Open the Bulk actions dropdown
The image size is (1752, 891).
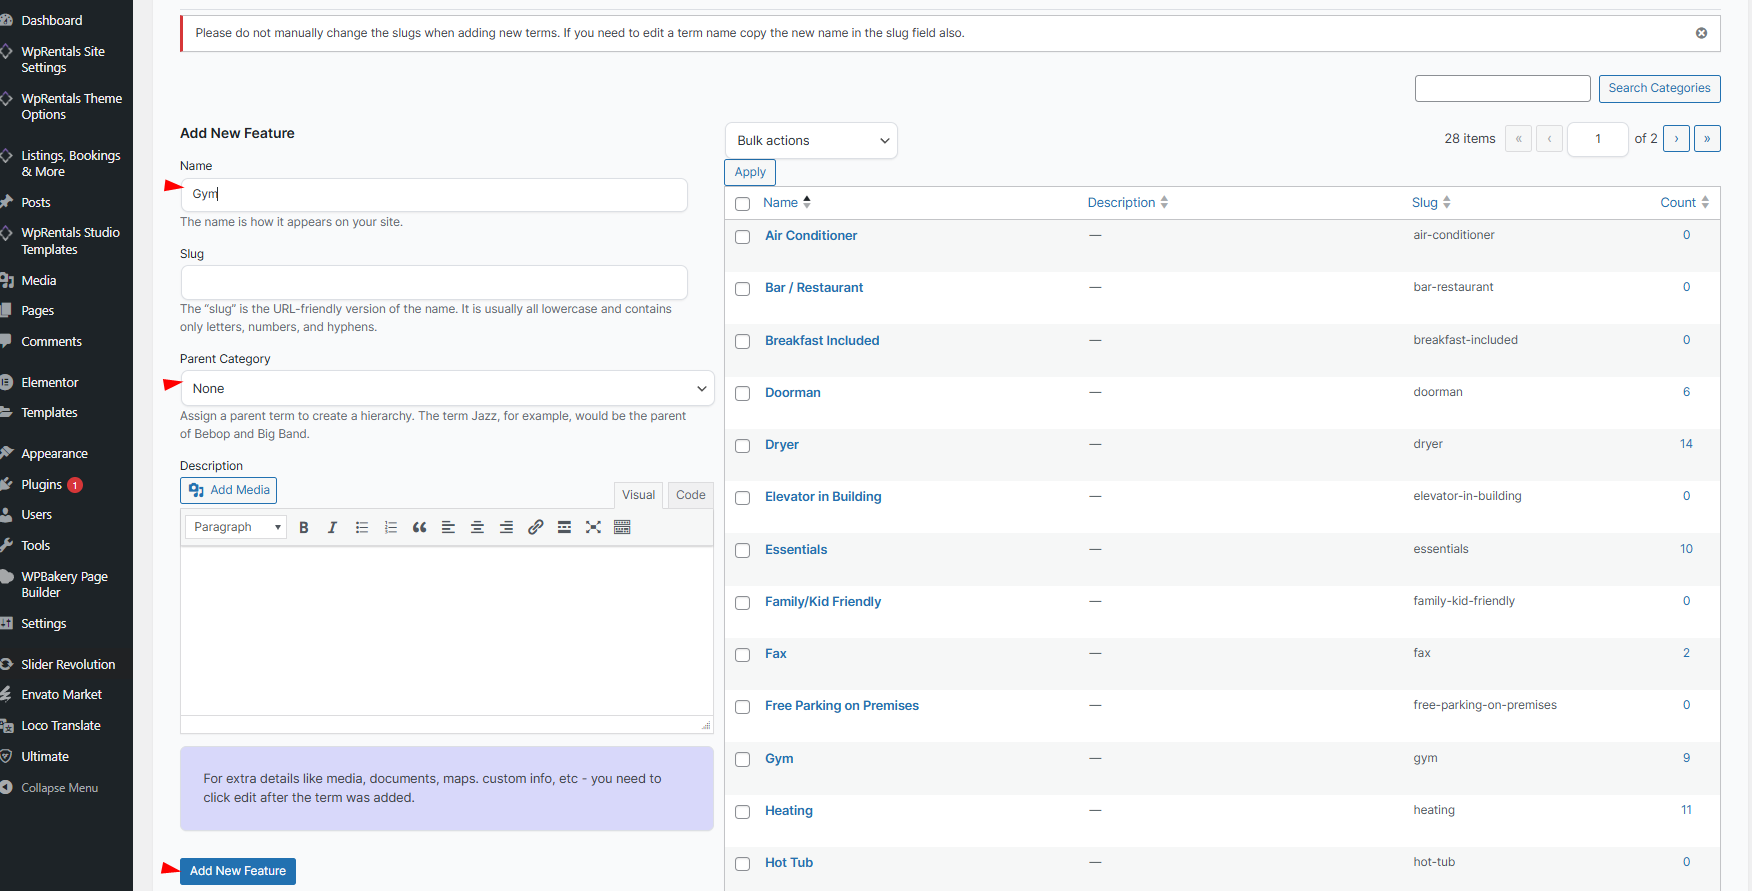(x=811, y=141)
